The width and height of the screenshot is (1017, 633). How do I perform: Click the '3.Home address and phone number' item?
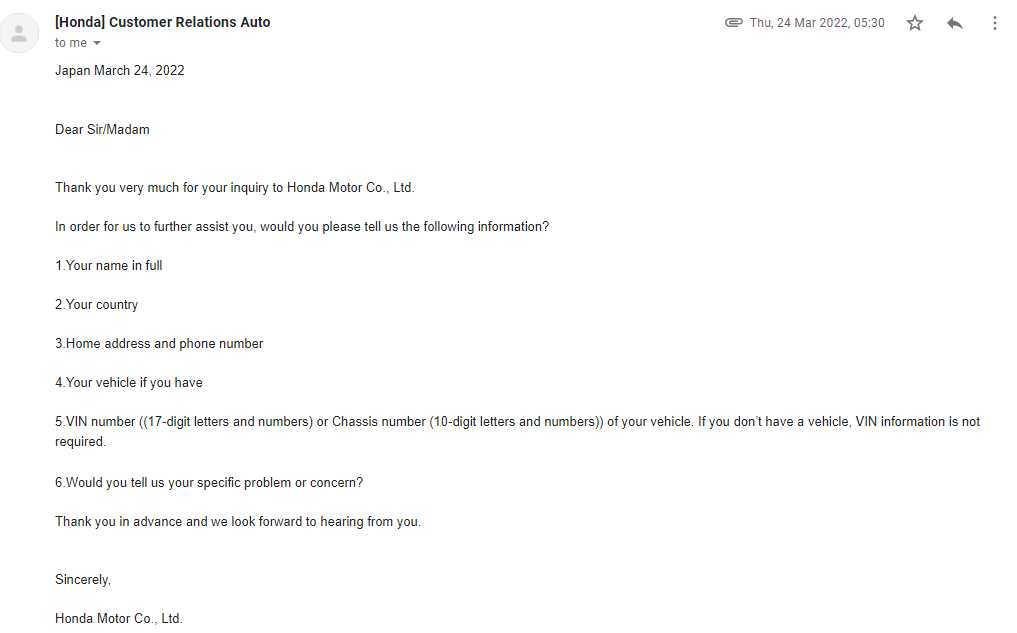click(159, 344)
